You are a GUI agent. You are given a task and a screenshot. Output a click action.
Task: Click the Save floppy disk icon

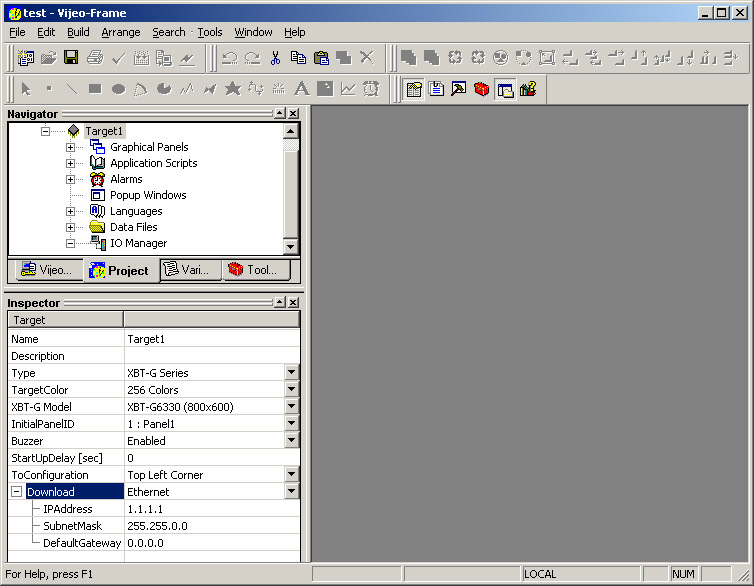click(71, 58)
